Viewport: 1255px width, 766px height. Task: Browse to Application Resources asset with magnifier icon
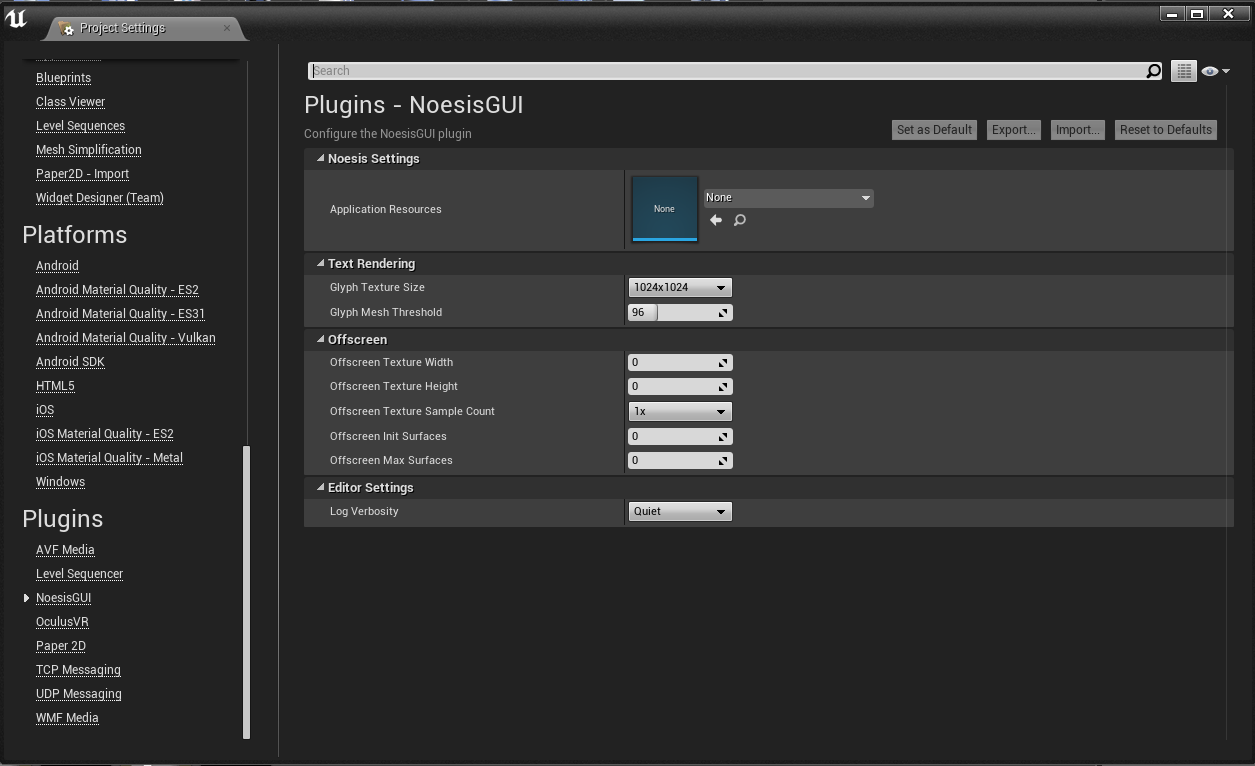(x=738, y=220)
